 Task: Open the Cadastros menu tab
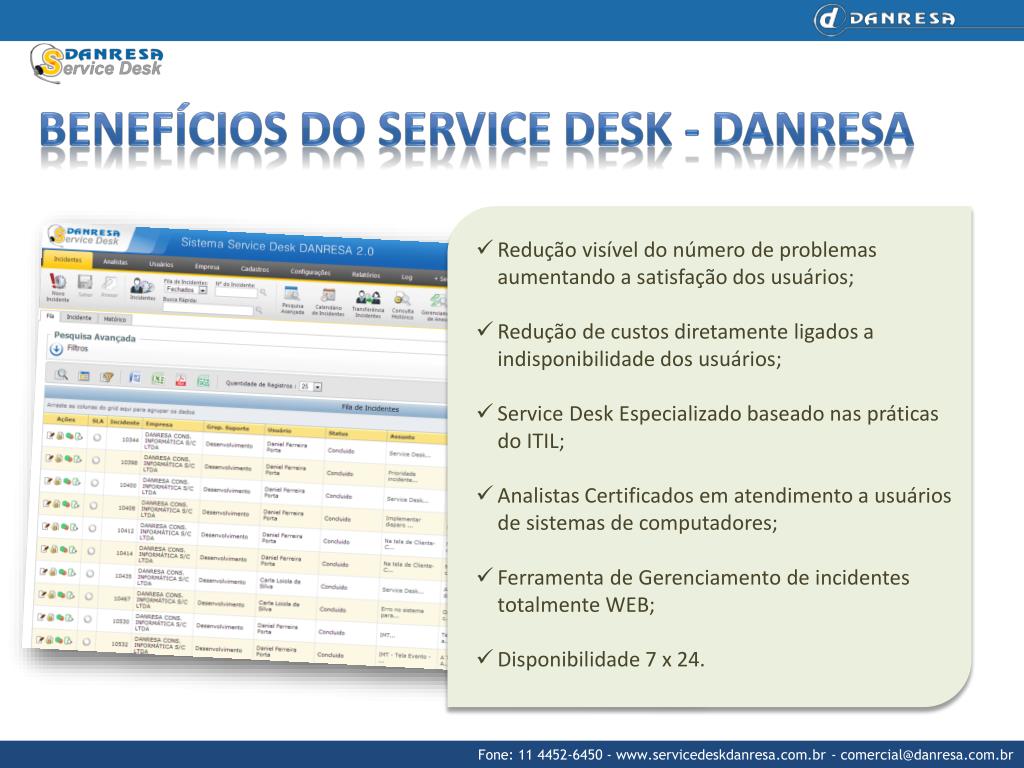point(255,269)
